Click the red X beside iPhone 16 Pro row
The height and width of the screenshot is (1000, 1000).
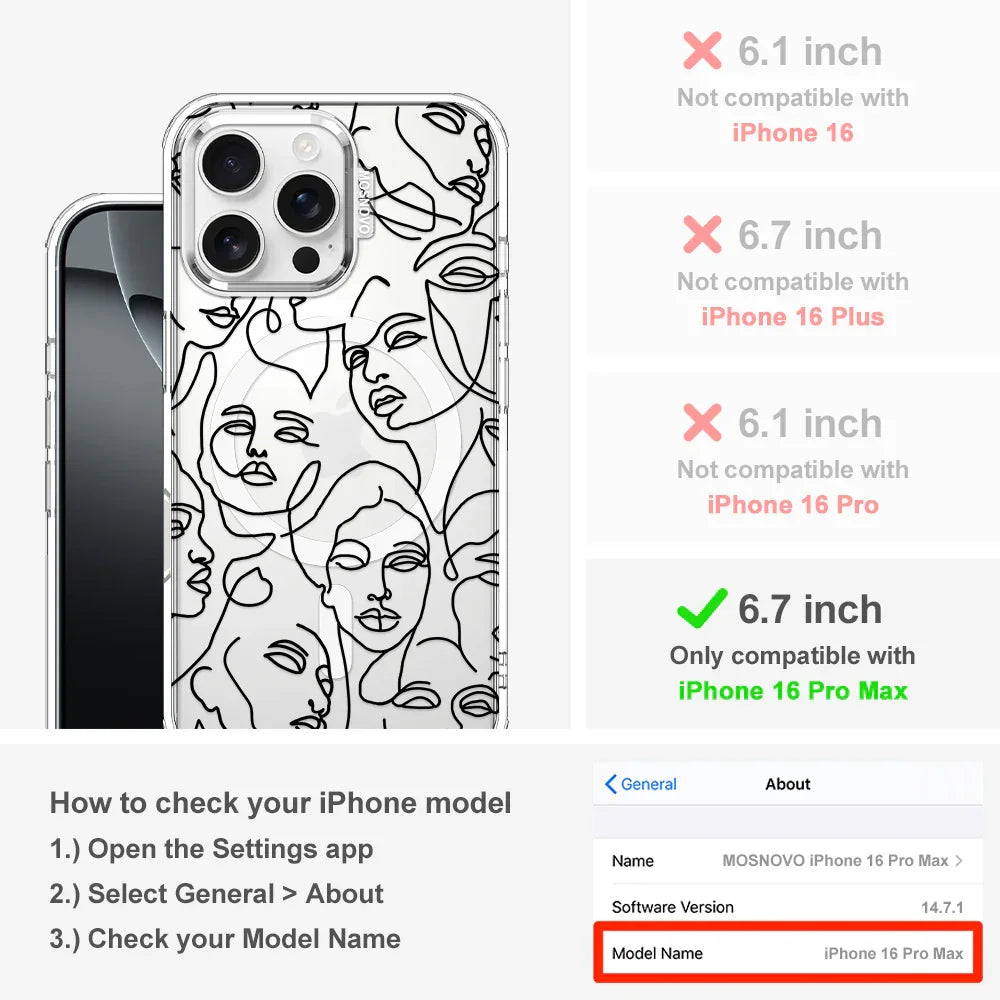[701, 423]
